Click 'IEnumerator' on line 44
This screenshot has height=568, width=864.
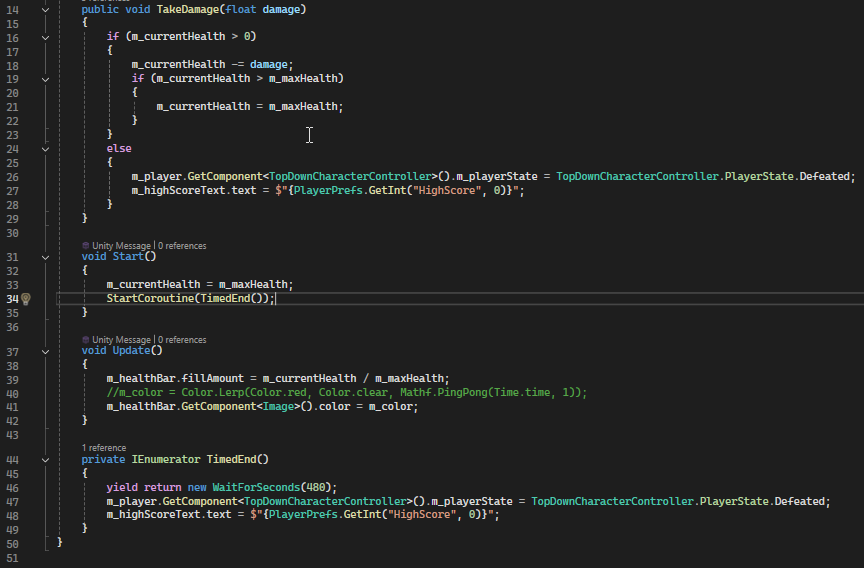click(166, 459)
